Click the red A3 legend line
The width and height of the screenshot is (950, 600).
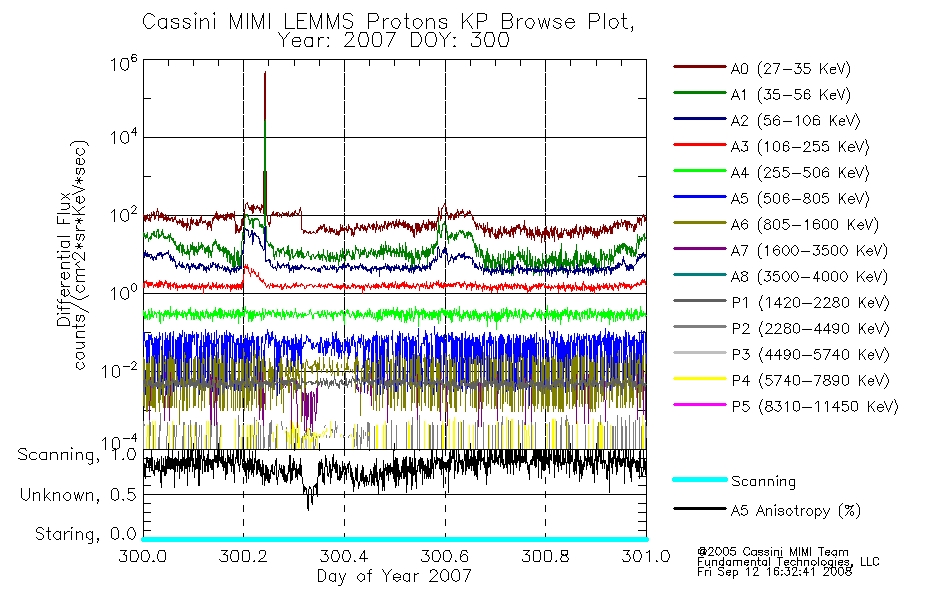click(x=700, y=145)
